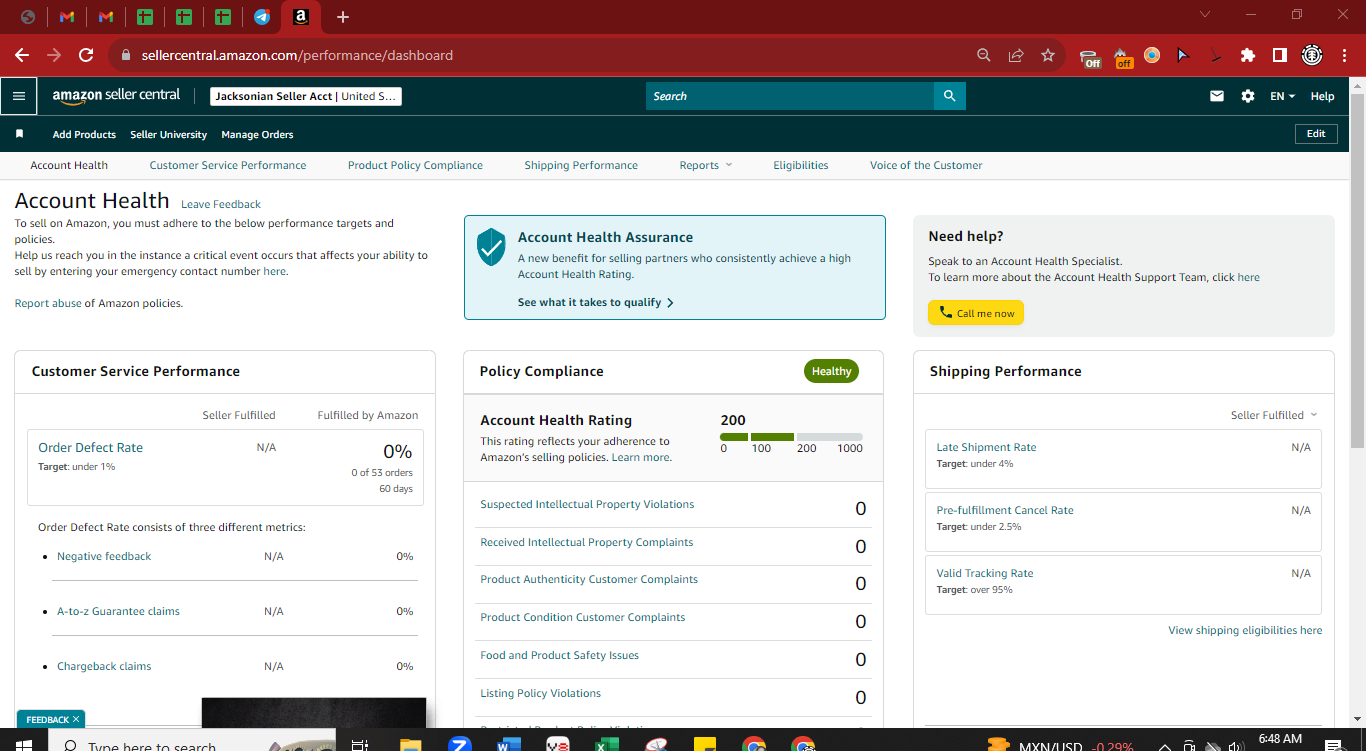Viewport: 1366px width, 751px height.
Task: Click the Amazon Seller Central logo
Action: pos(116,96)
